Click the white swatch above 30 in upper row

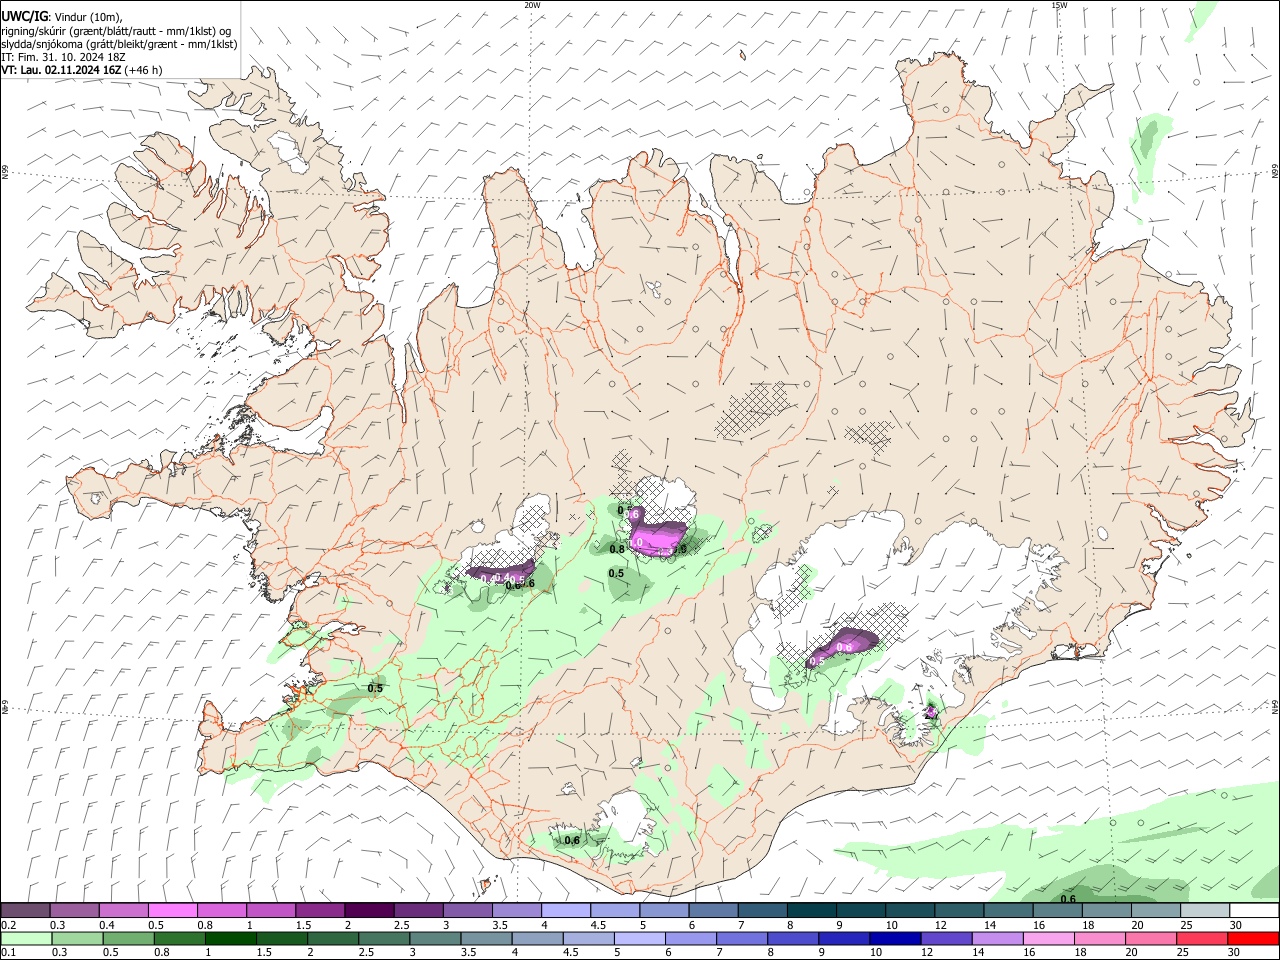(1255, 911)
